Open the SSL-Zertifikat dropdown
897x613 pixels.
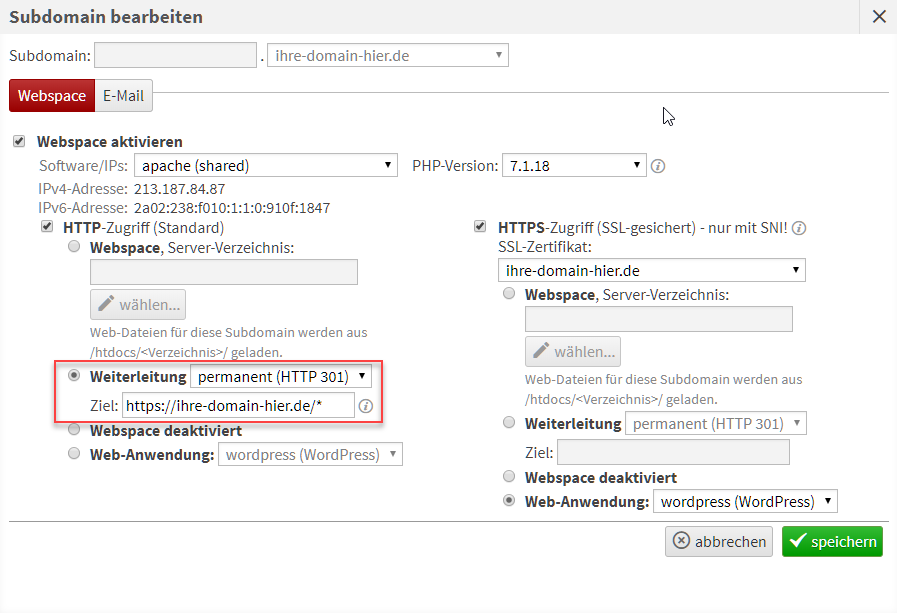point(651,270)
